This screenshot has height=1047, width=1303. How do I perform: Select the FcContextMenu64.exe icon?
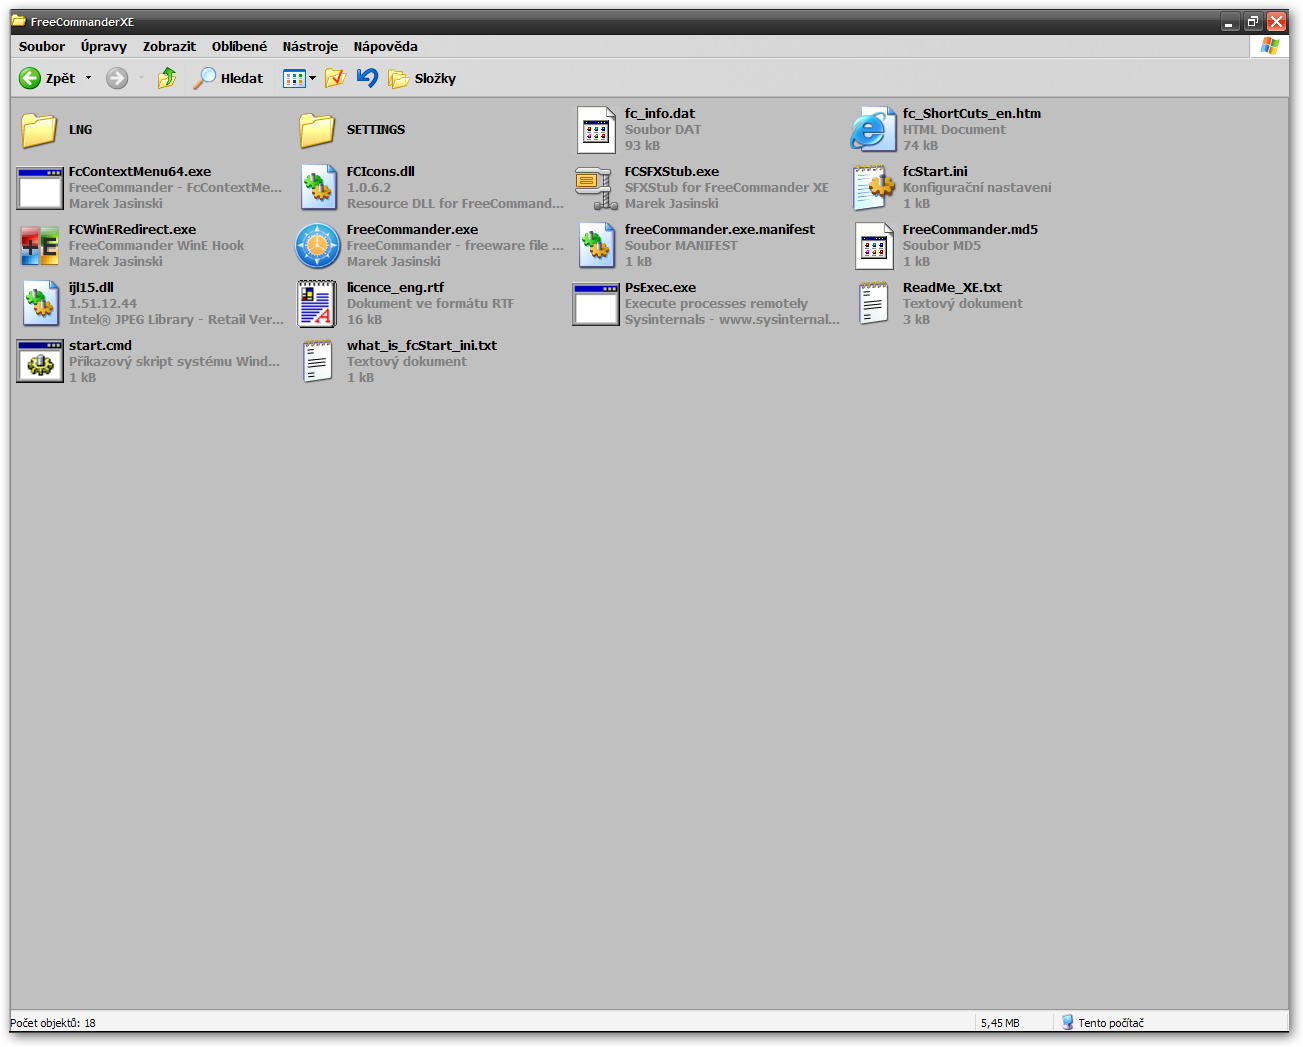click(x=40, y=188)
